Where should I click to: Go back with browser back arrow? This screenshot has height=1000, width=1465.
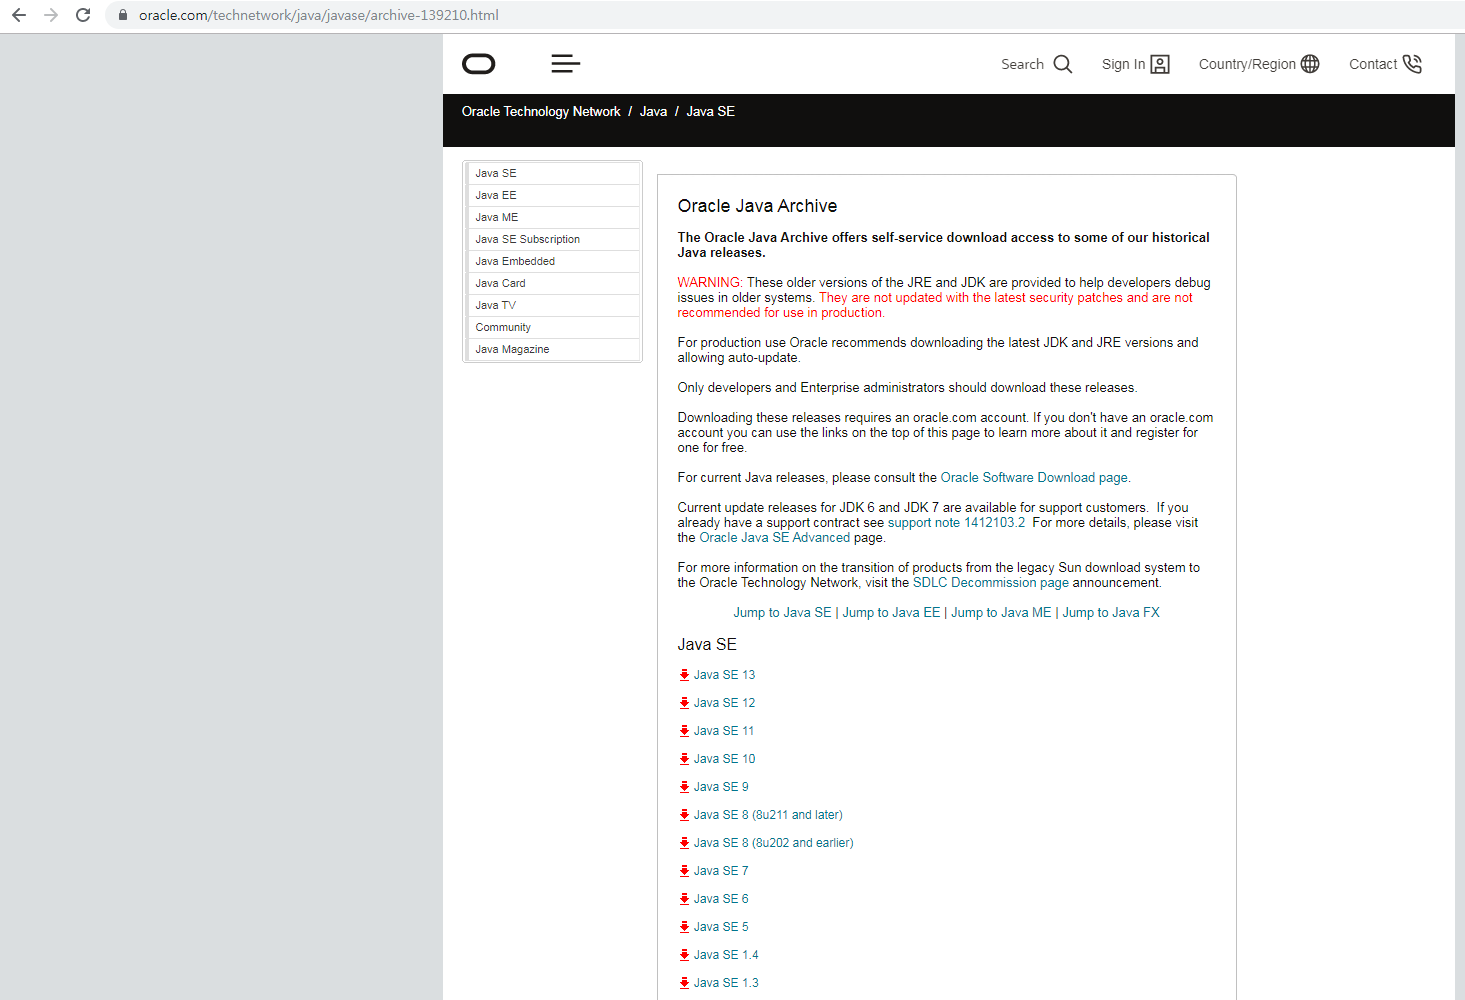coord(19,15)
